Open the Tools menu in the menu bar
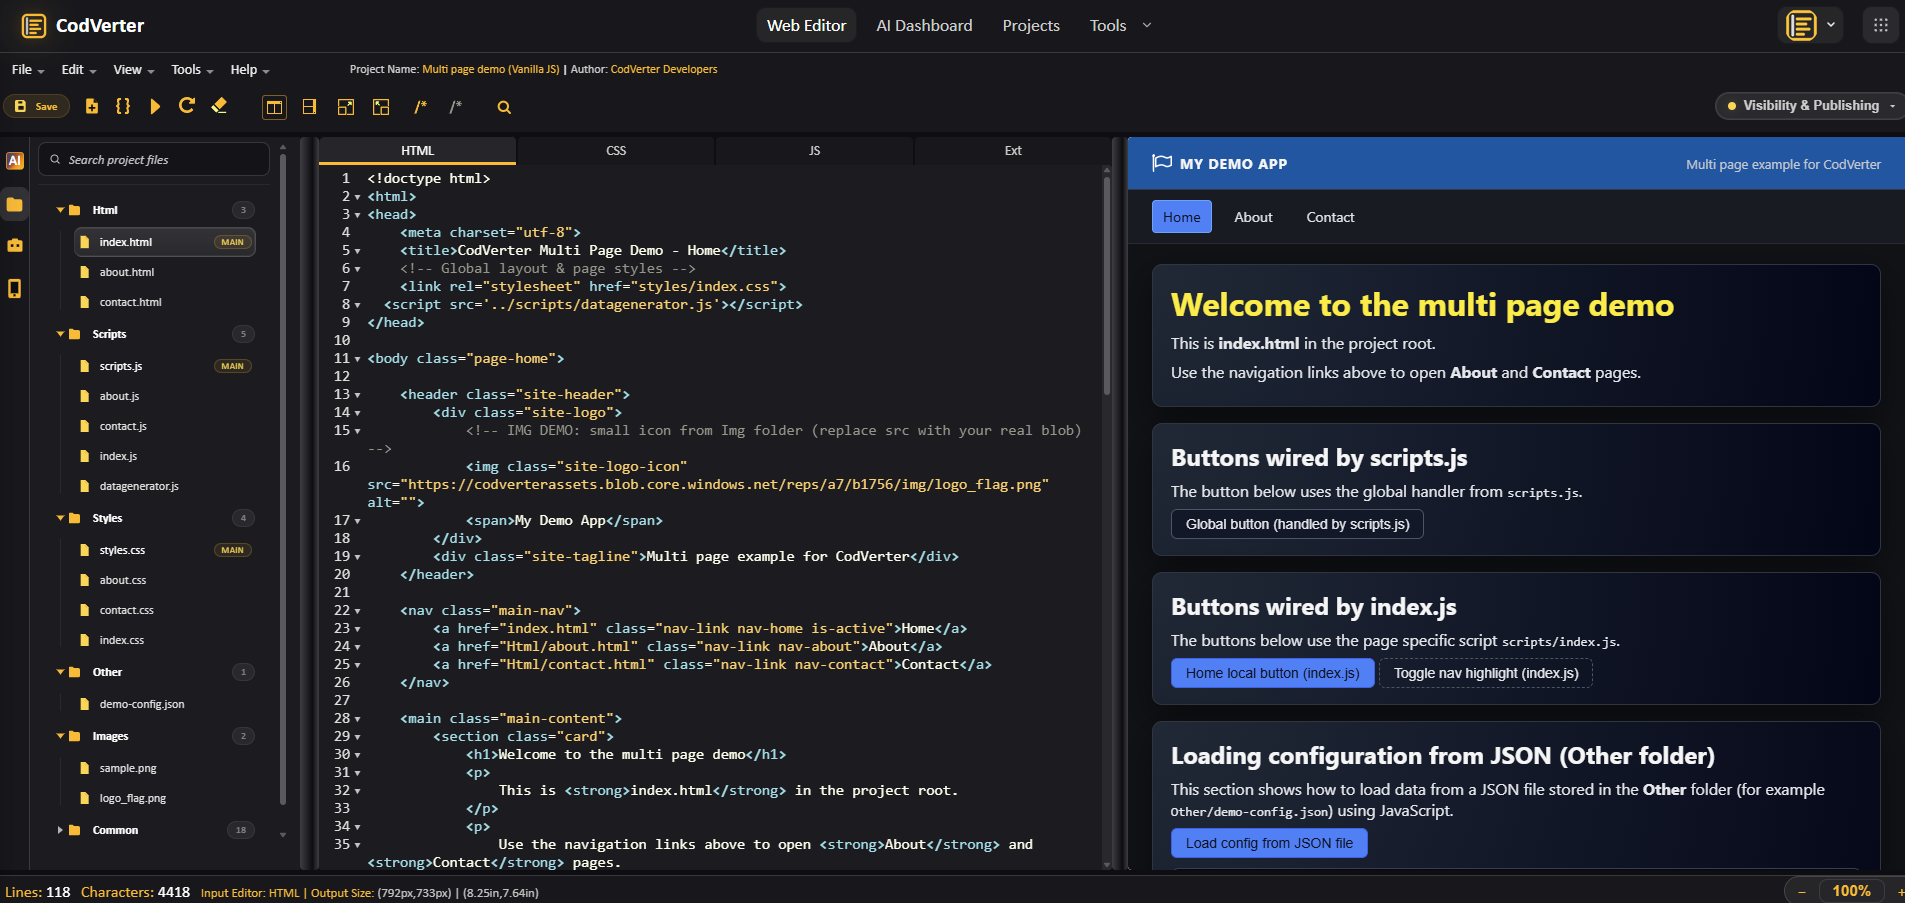1905x903 pixels. (x=192, y=70)
